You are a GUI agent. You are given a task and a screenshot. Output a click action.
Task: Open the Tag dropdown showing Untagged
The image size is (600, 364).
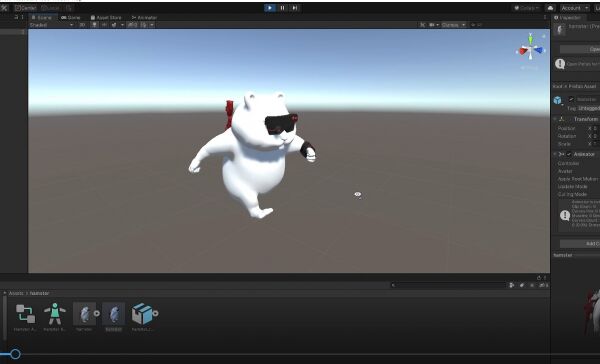coord(589,108)
